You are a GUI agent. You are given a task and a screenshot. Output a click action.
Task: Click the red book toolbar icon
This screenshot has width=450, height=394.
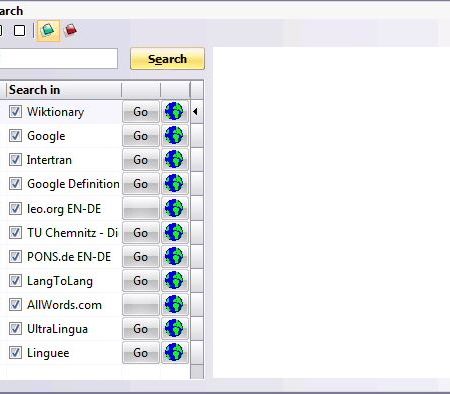[71, 30]
